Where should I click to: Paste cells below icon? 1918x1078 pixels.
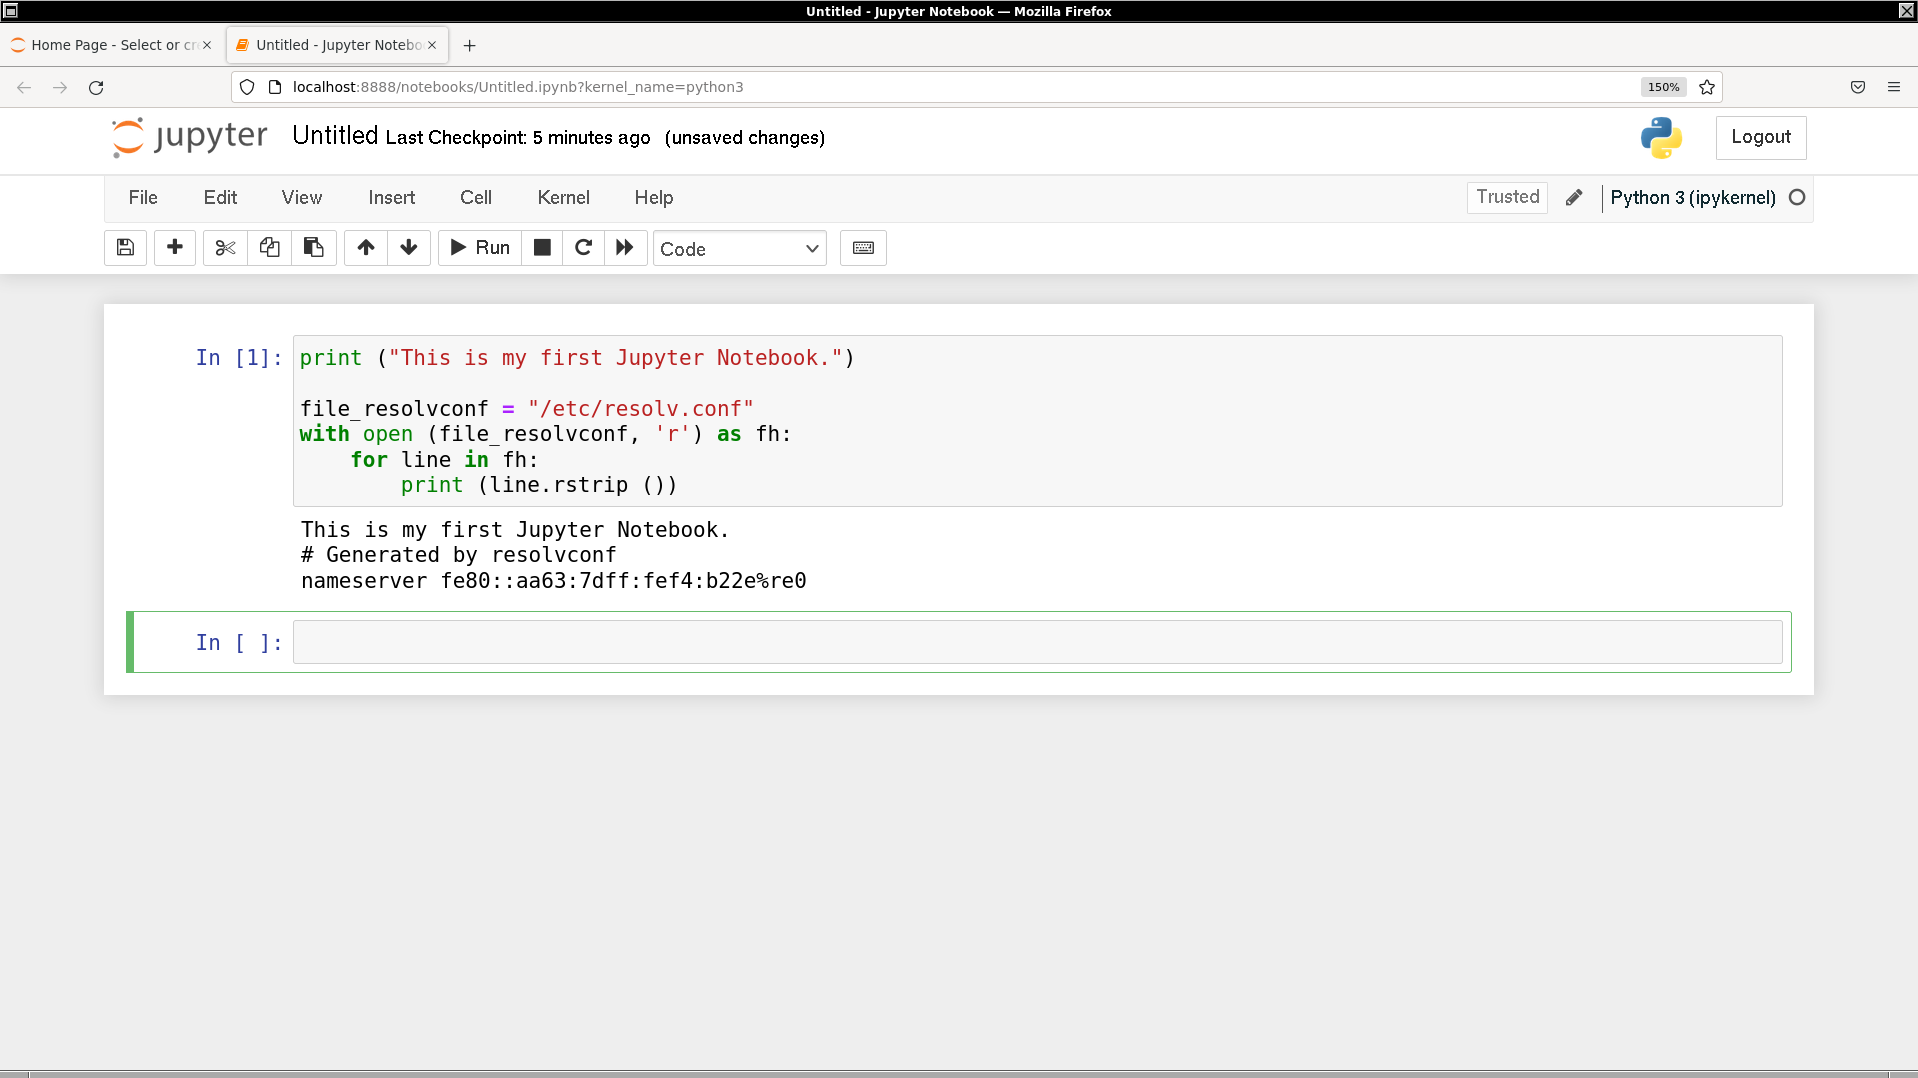pyautogui.click(x=313, y=248)
